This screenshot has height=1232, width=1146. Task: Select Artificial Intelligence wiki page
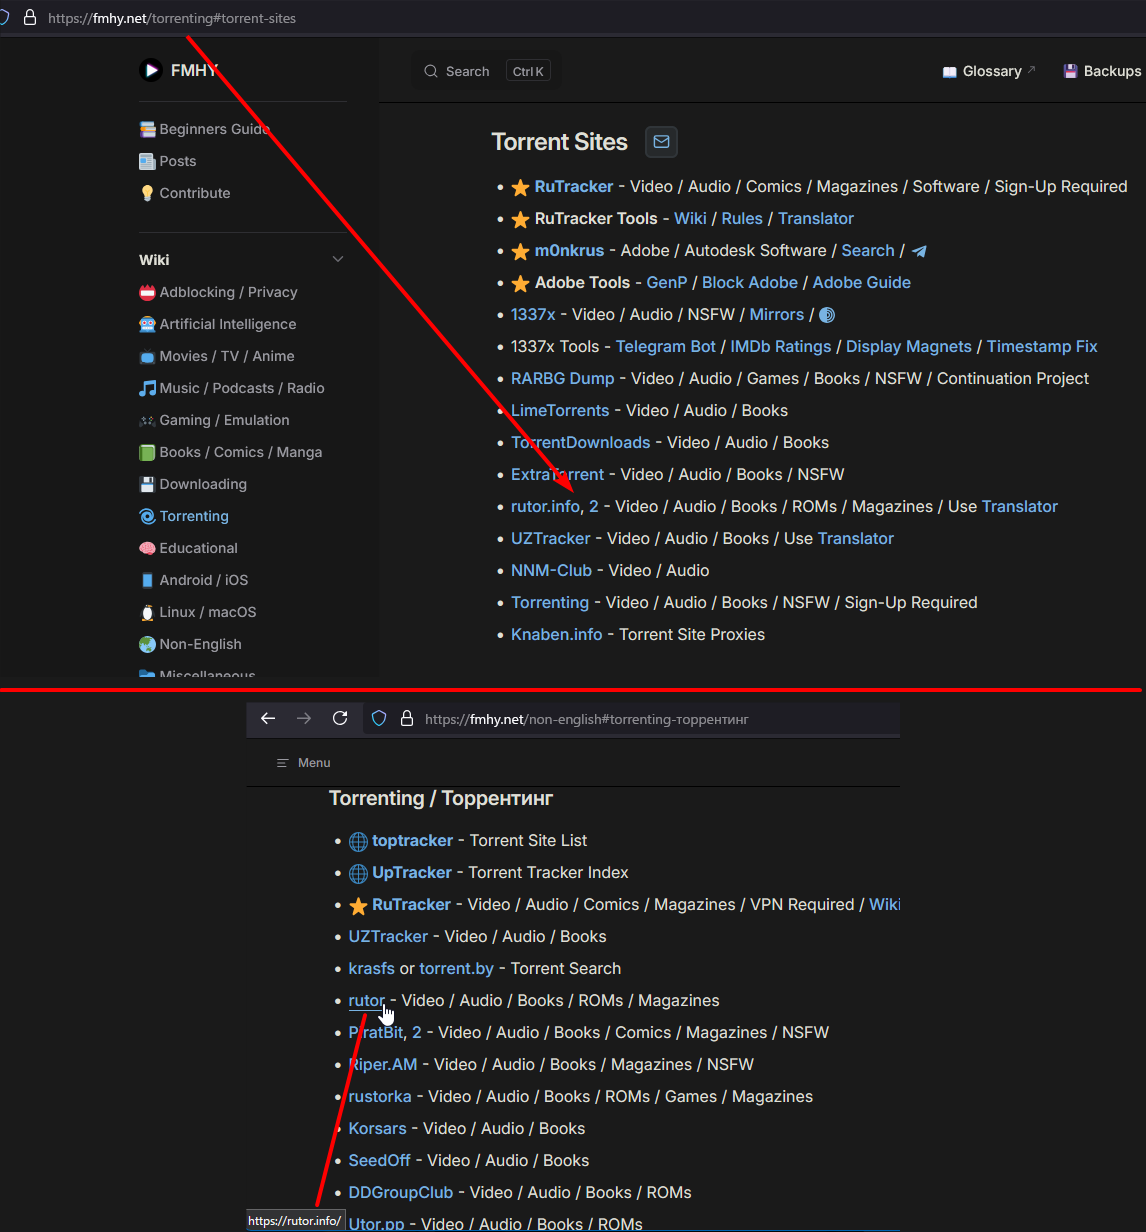coord(218,324)
